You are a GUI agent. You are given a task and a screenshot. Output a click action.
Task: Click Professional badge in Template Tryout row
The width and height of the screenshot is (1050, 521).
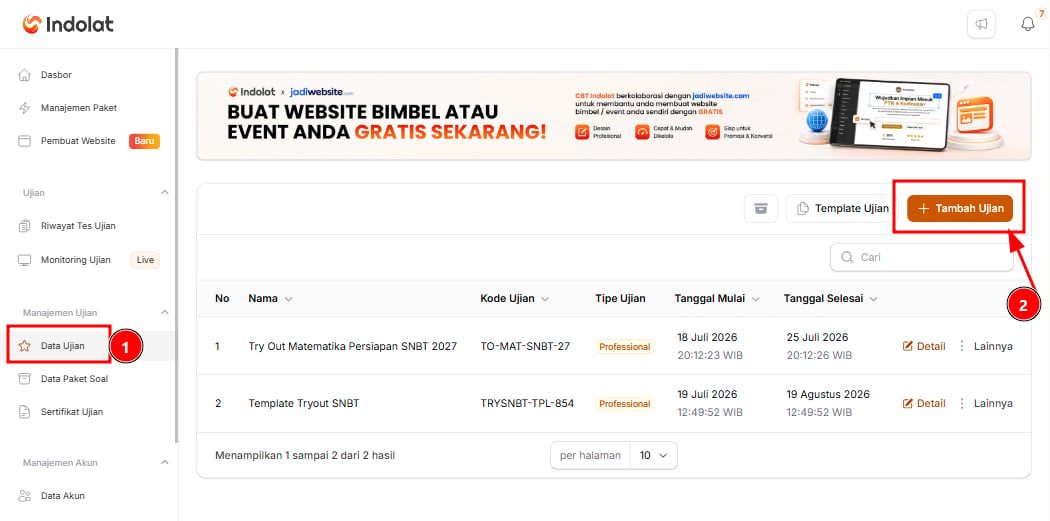[x=625, y=404]
